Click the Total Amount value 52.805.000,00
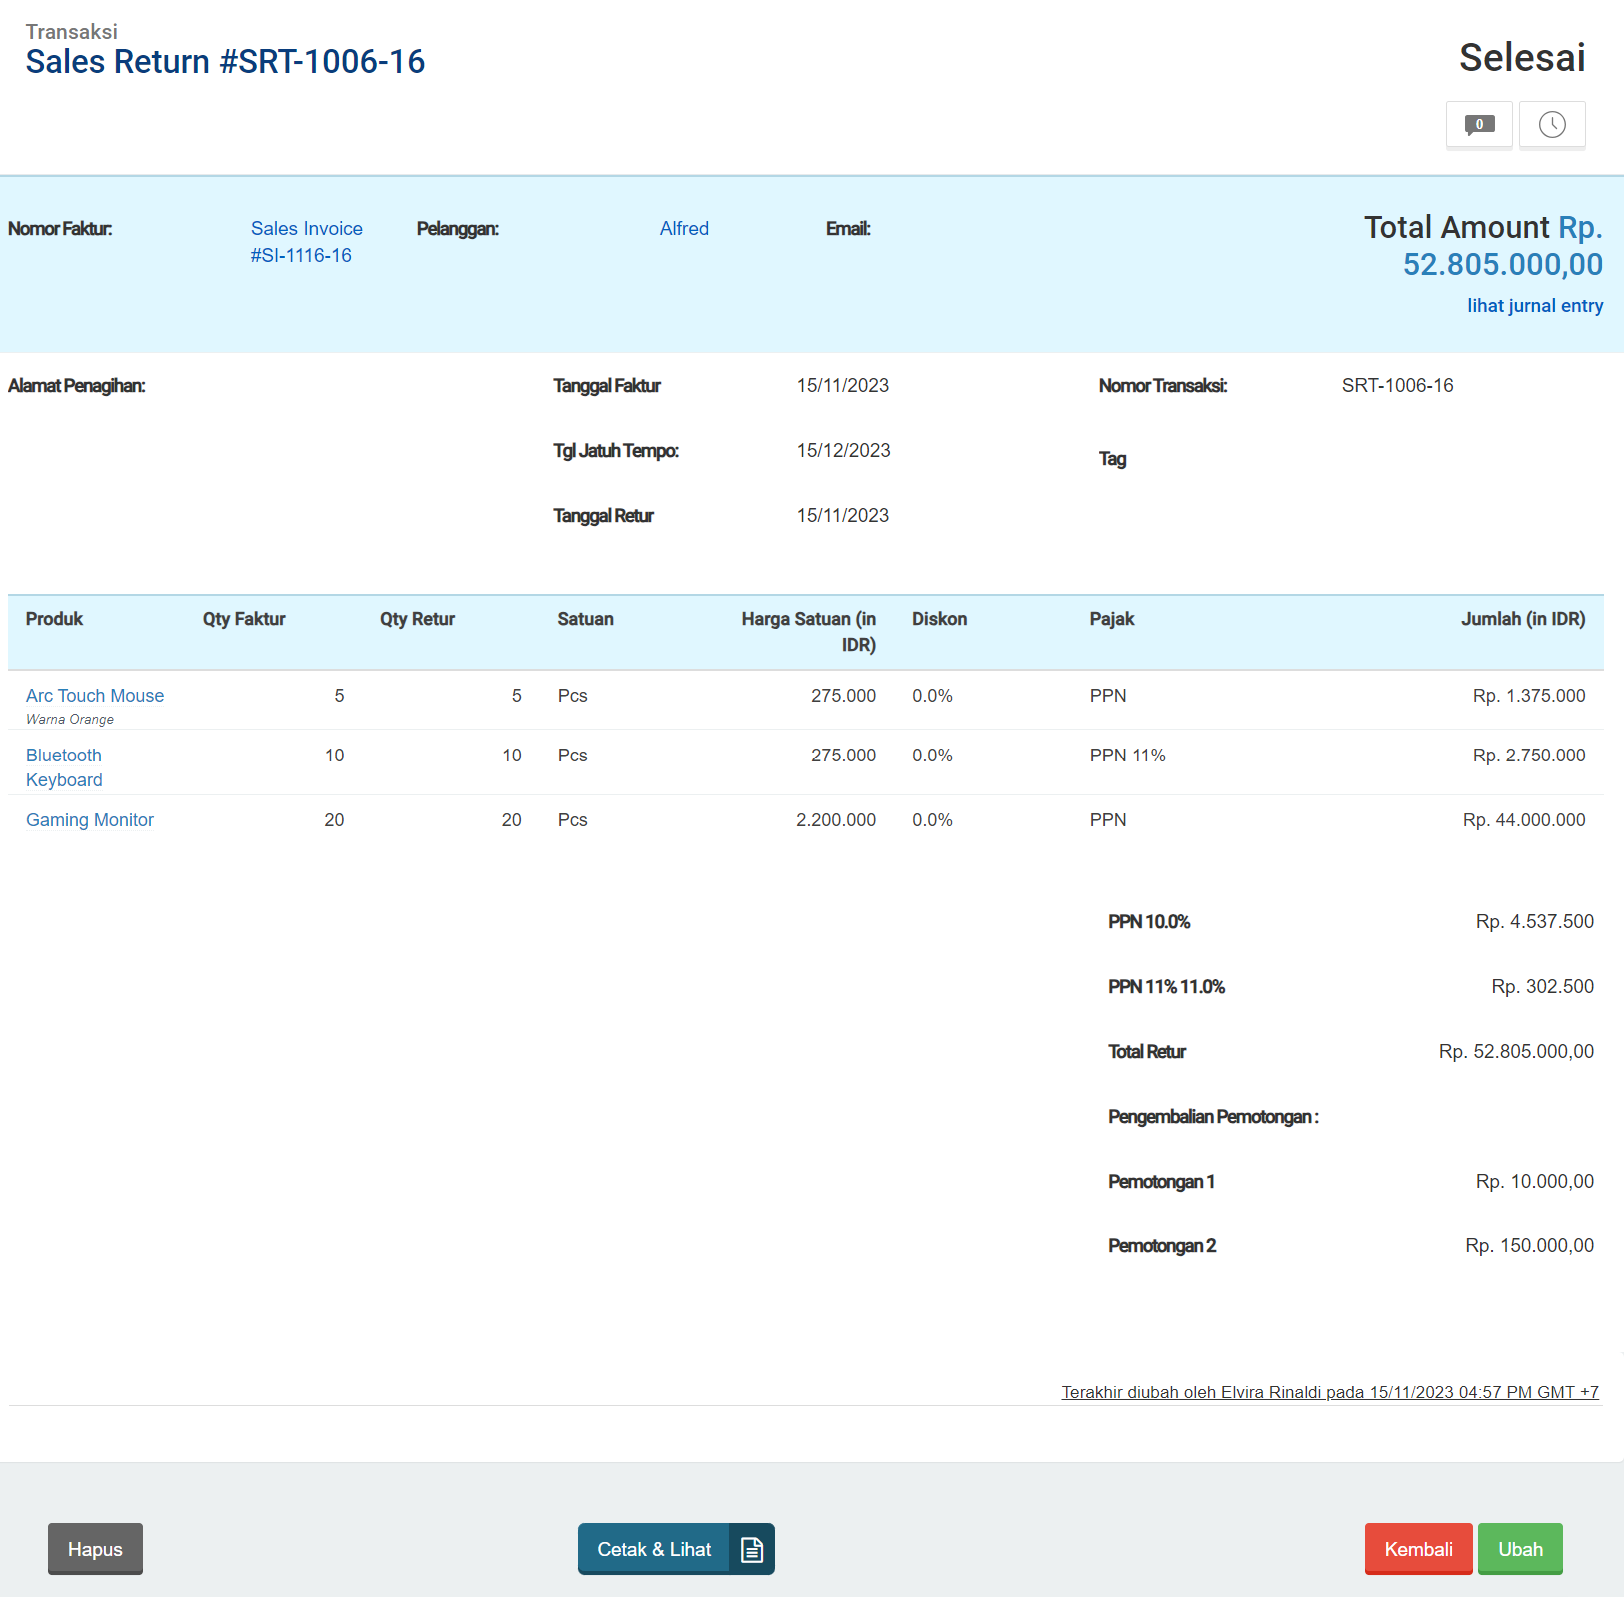 point(1502,265)
